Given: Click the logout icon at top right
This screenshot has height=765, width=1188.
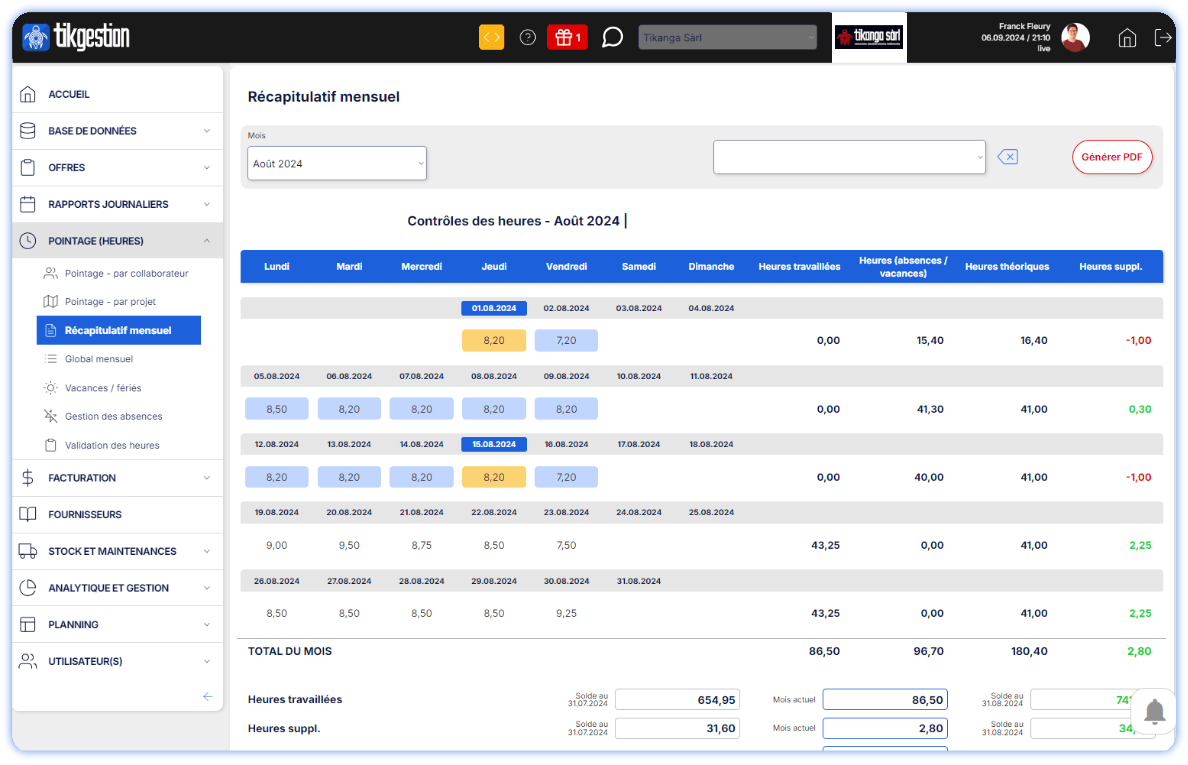Looking at the screenshot, I should (1162, 38).
